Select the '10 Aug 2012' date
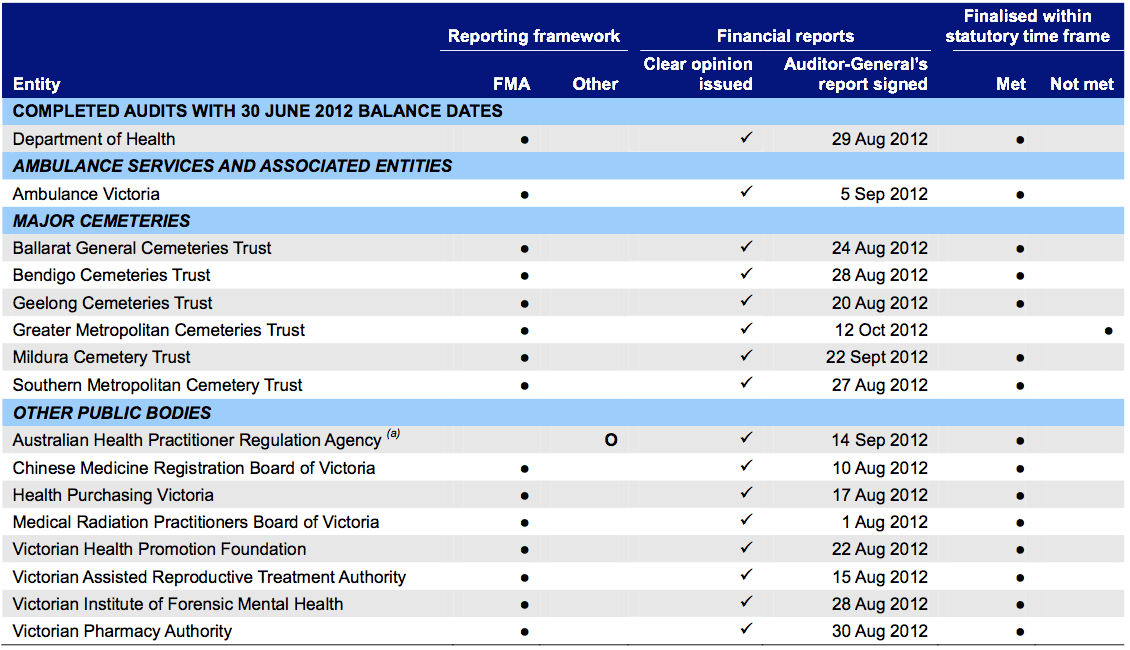 click(x=880, y=468)
